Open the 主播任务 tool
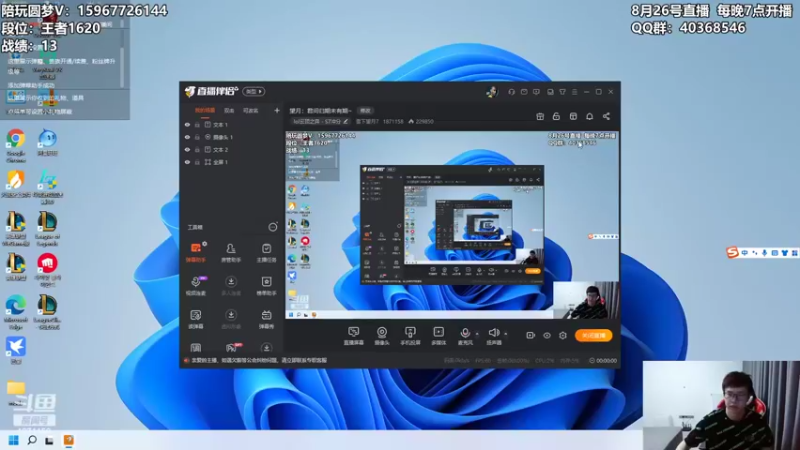This screenshot has height=450, width=800. point(266,252)
